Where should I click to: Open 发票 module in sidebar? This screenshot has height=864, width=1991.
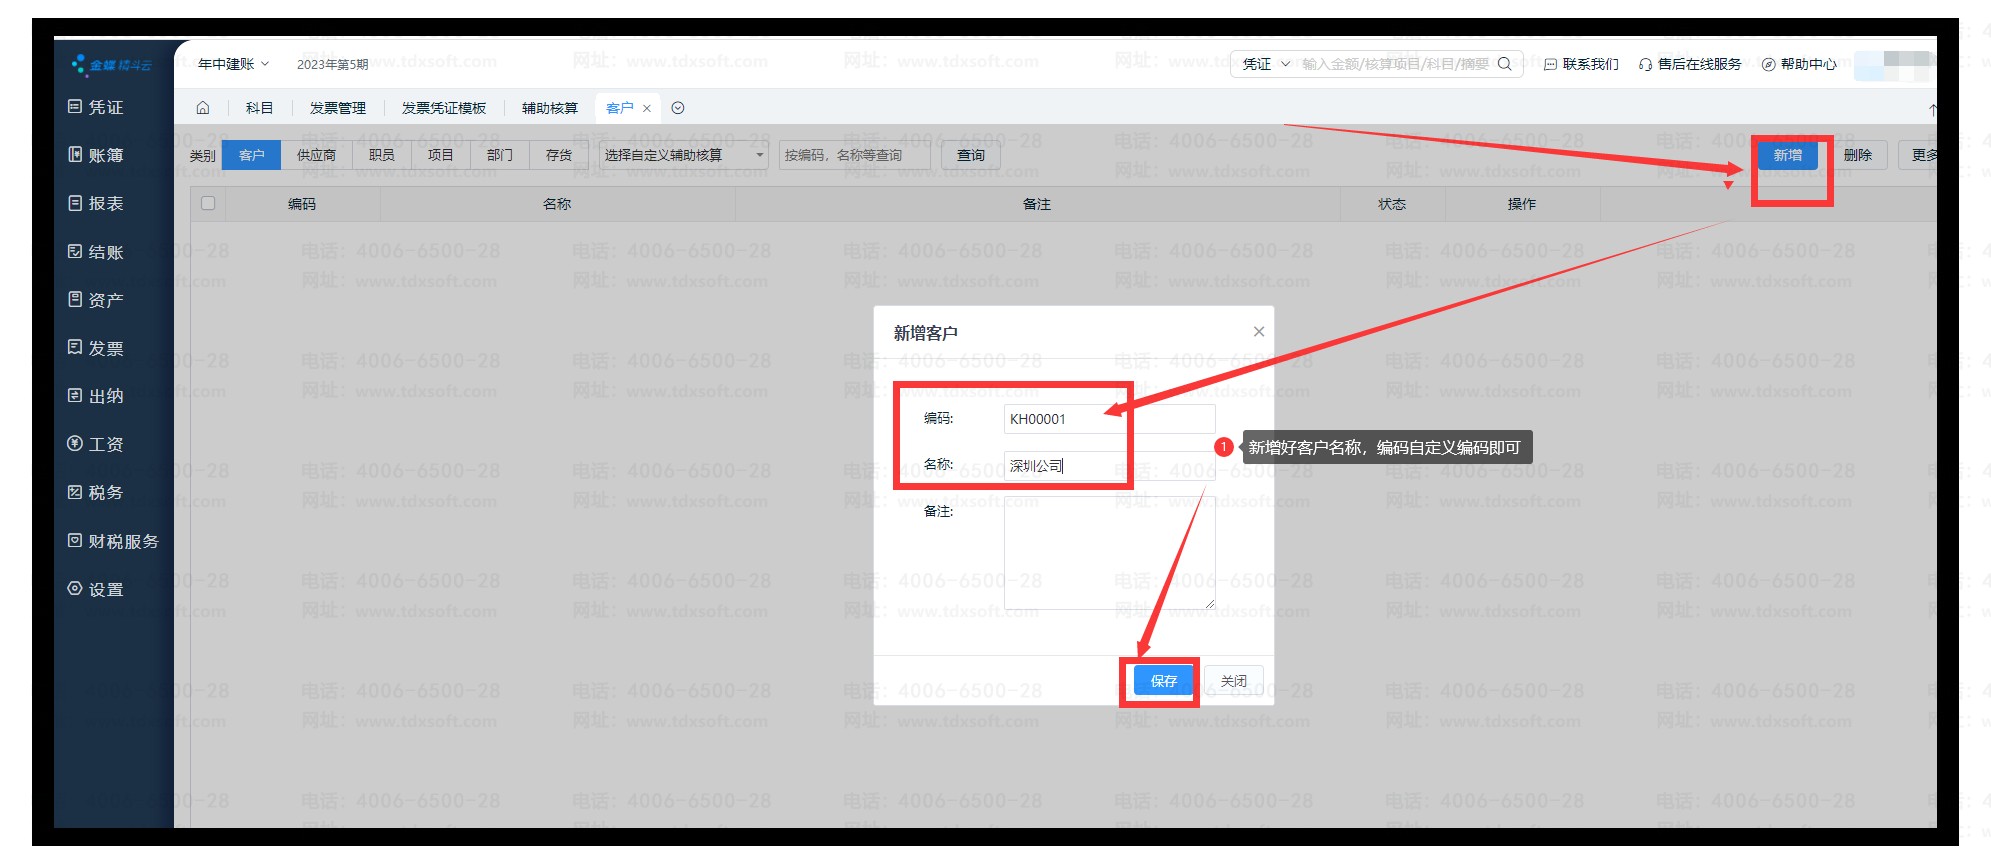96,348
